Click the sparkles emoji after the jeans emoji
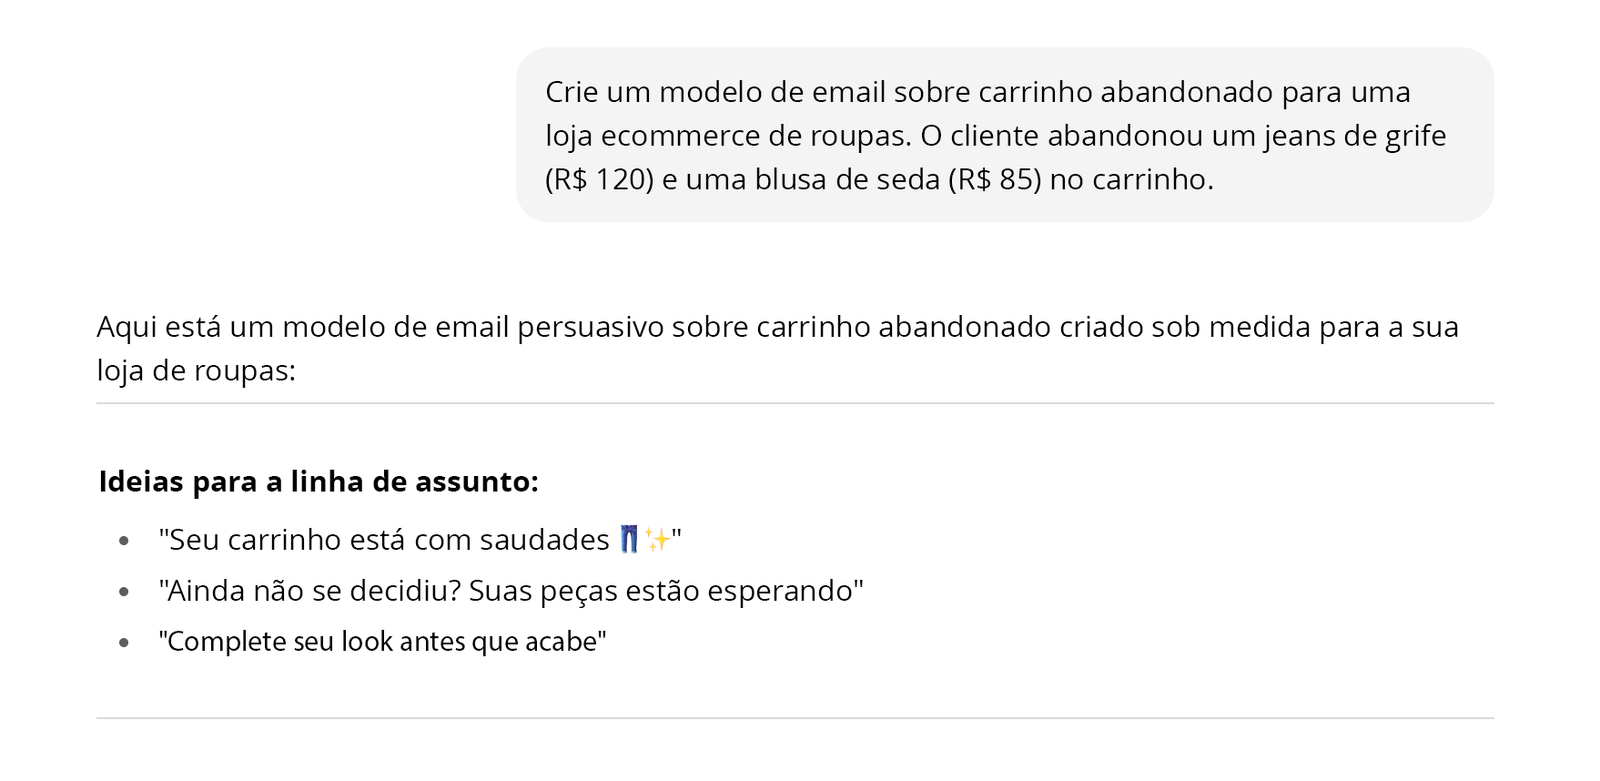 tap(657, 540)
